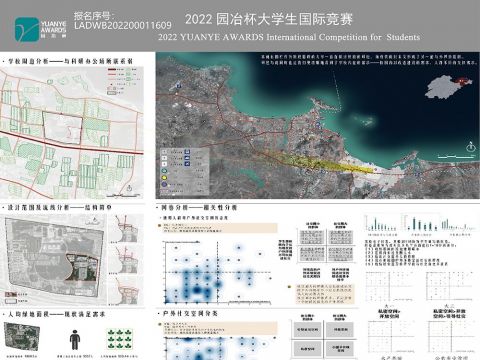Click the campus surroundings road map
Viewport: 480px width, 360px height.
click(72, 133)
